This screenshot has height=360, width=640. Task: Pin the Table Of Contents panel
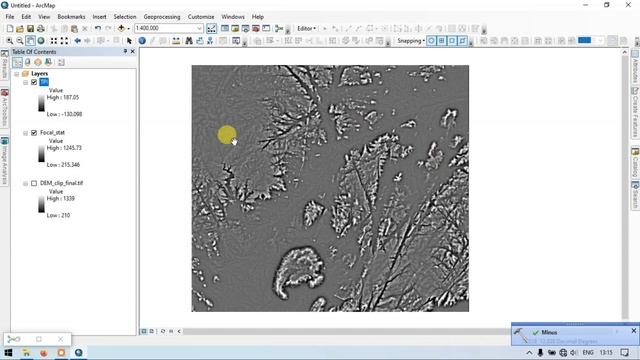point(125,51)
